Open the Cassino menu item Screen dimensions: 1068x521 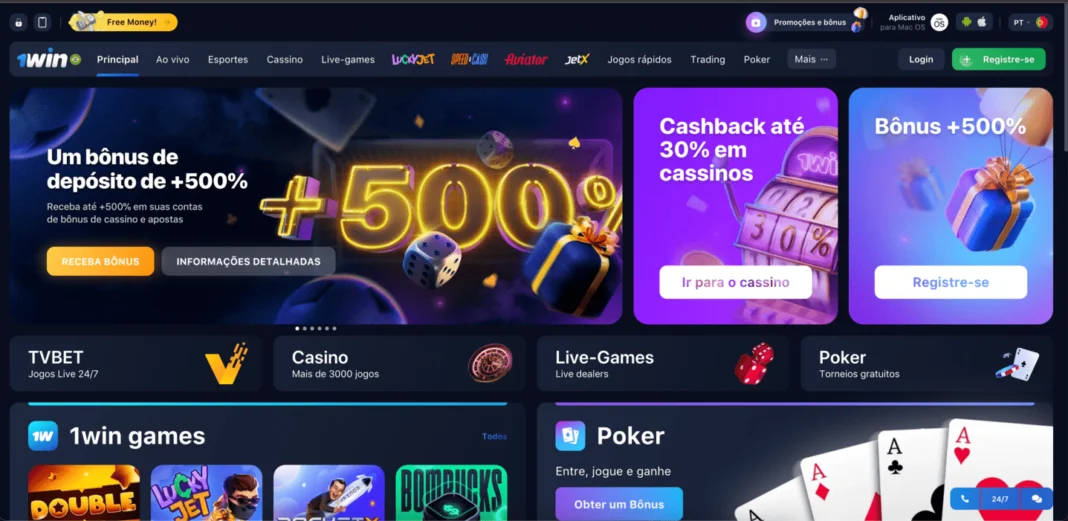pyautogui.click(x=285, y=59)
